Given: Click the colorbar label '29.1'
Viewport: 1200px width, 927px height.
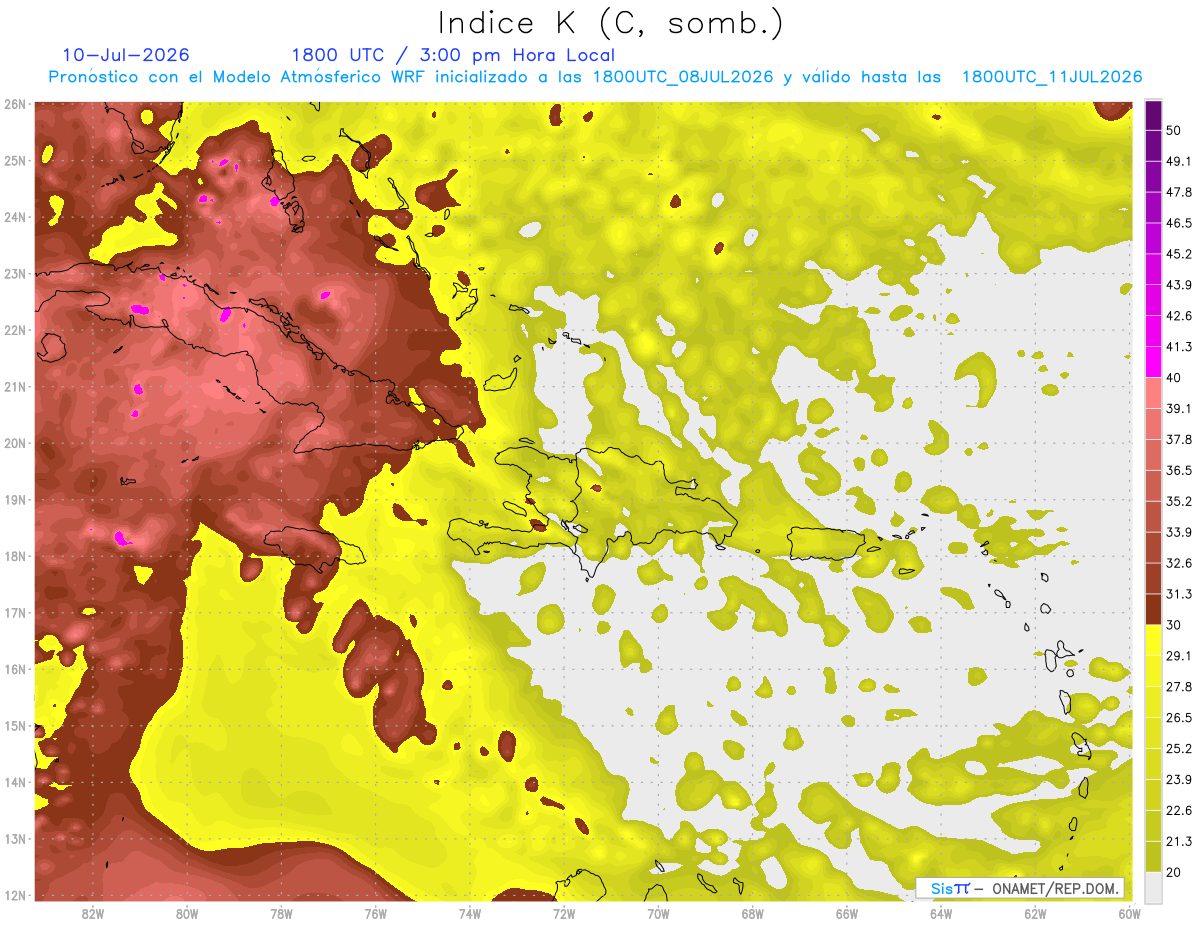Looking at the screenshot, I should [x=1178, y=655].
